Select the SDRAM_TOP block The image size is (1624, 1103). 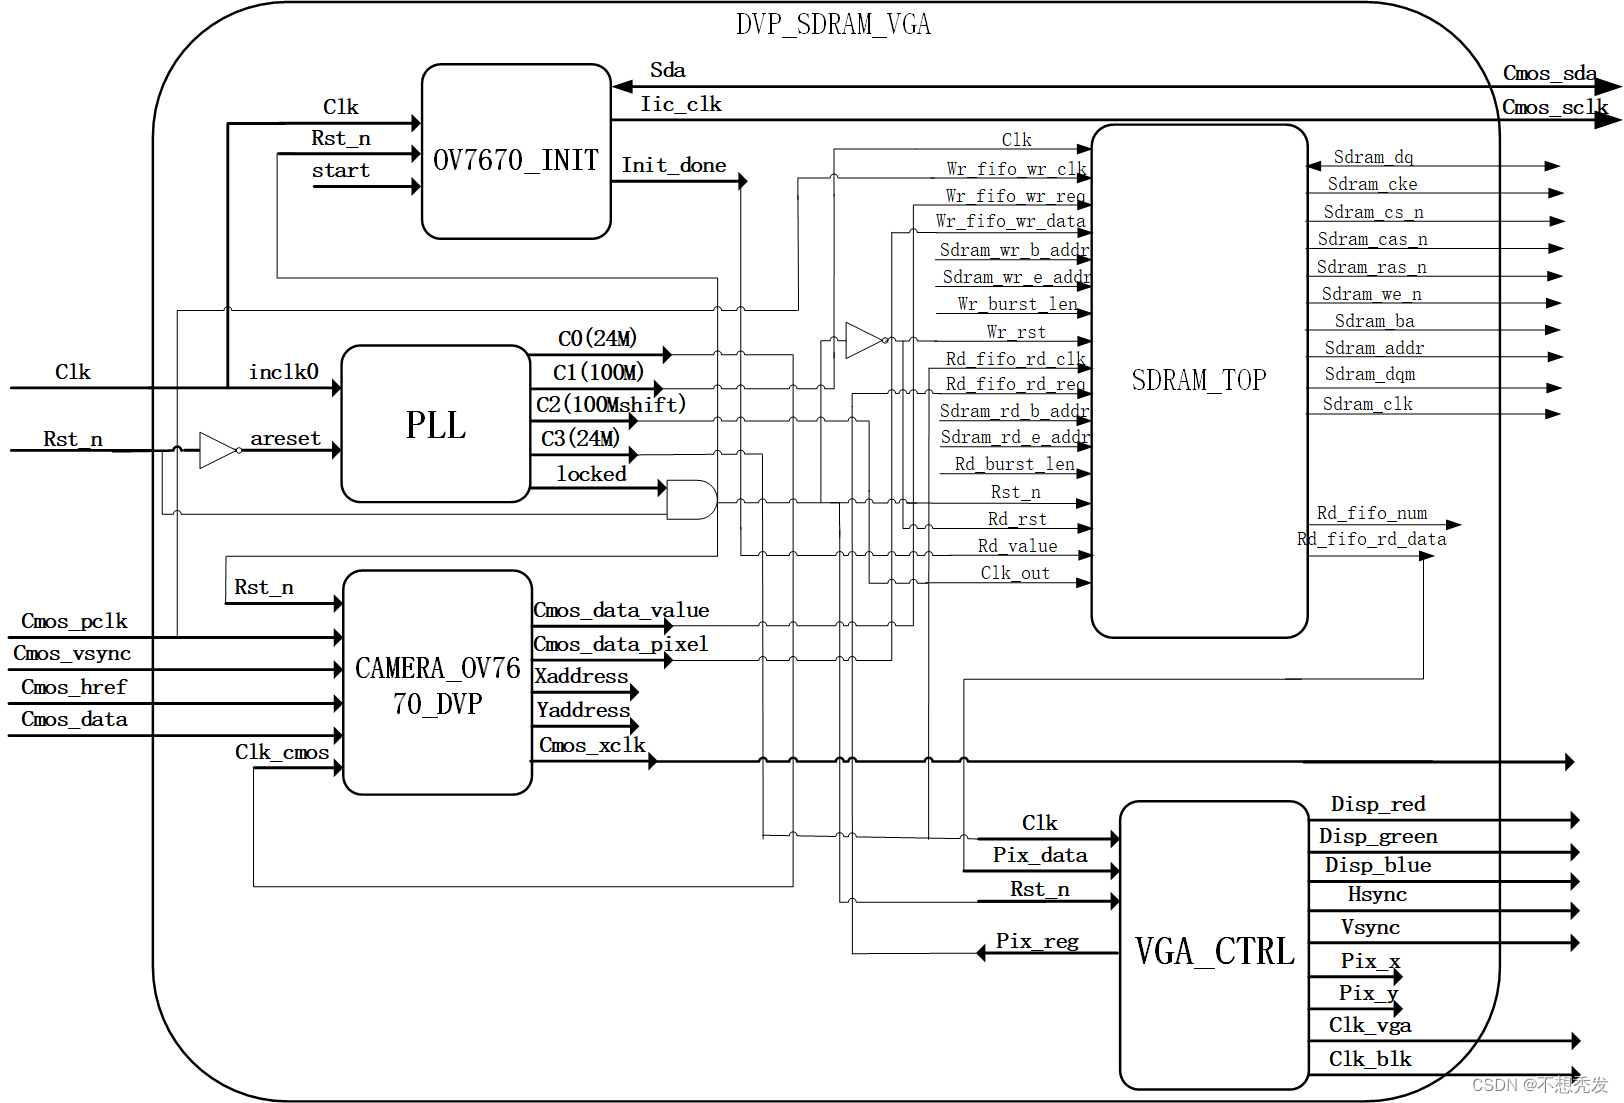pyautogui.click(x=1198, y=380)
